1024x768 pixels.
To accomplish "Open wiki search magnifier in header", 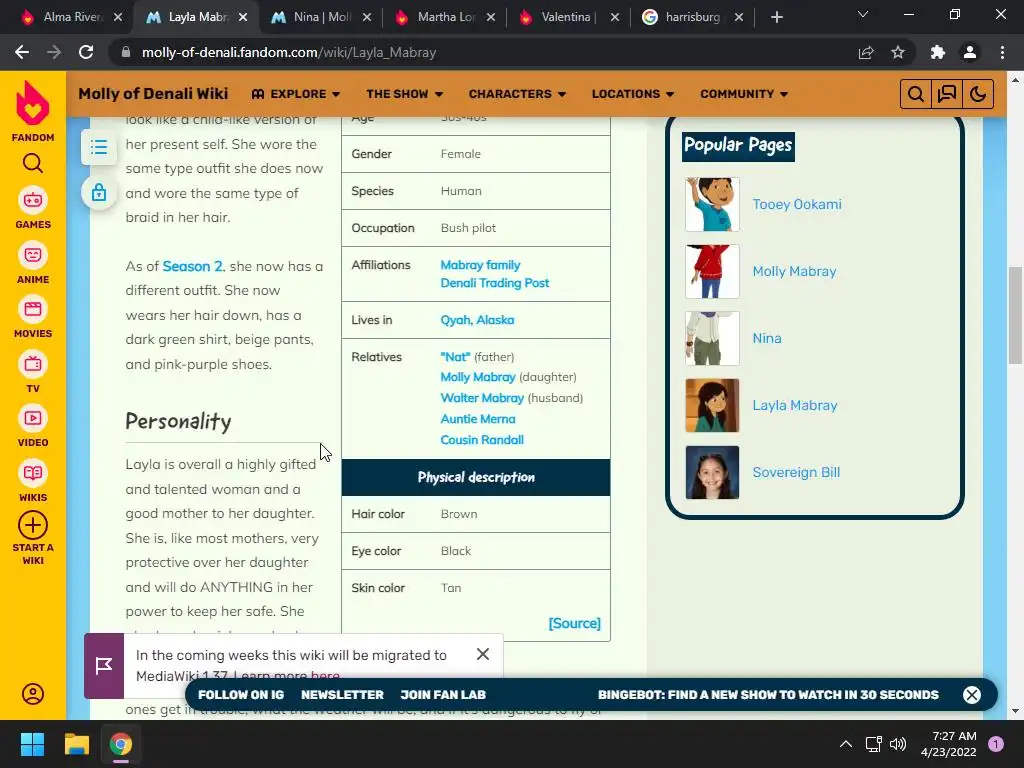I will pyautogui.click(x=916, y=94).
